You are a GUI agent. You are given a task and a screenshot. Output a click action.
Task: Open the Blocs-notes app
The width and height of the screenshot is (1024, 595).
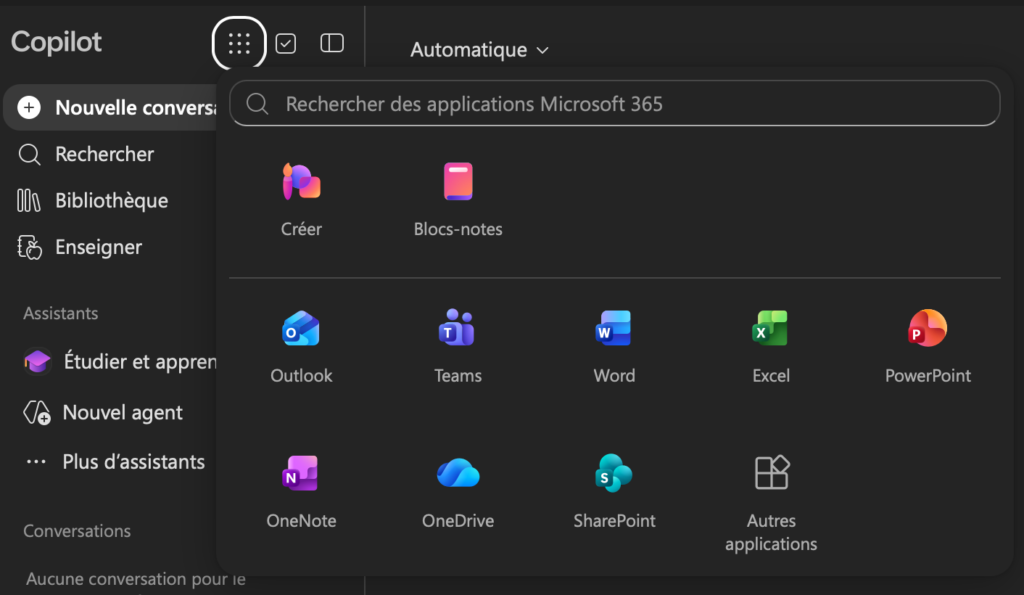coord(458,200)
